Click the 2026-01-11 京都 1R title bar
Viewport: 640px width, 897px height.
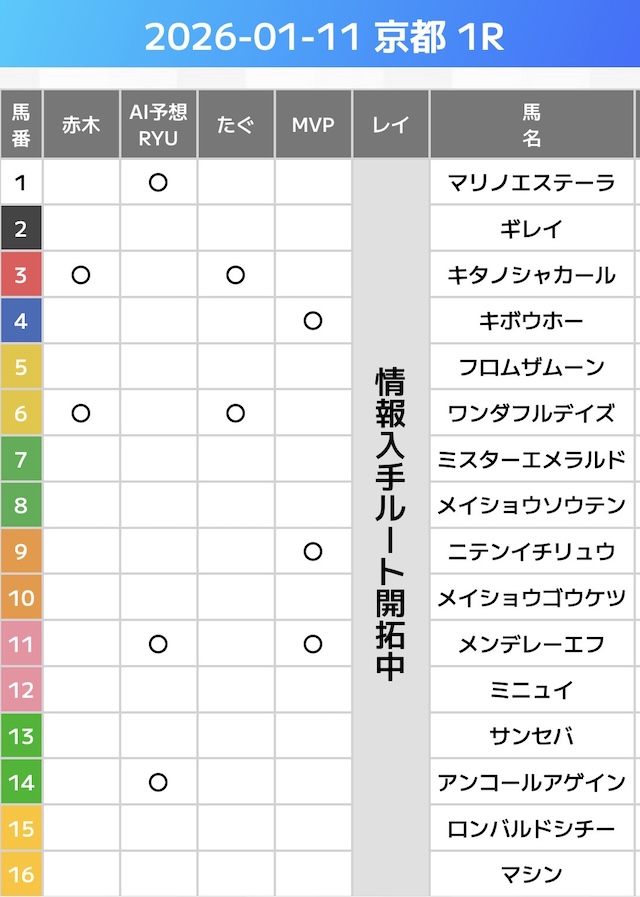(320, 36)
